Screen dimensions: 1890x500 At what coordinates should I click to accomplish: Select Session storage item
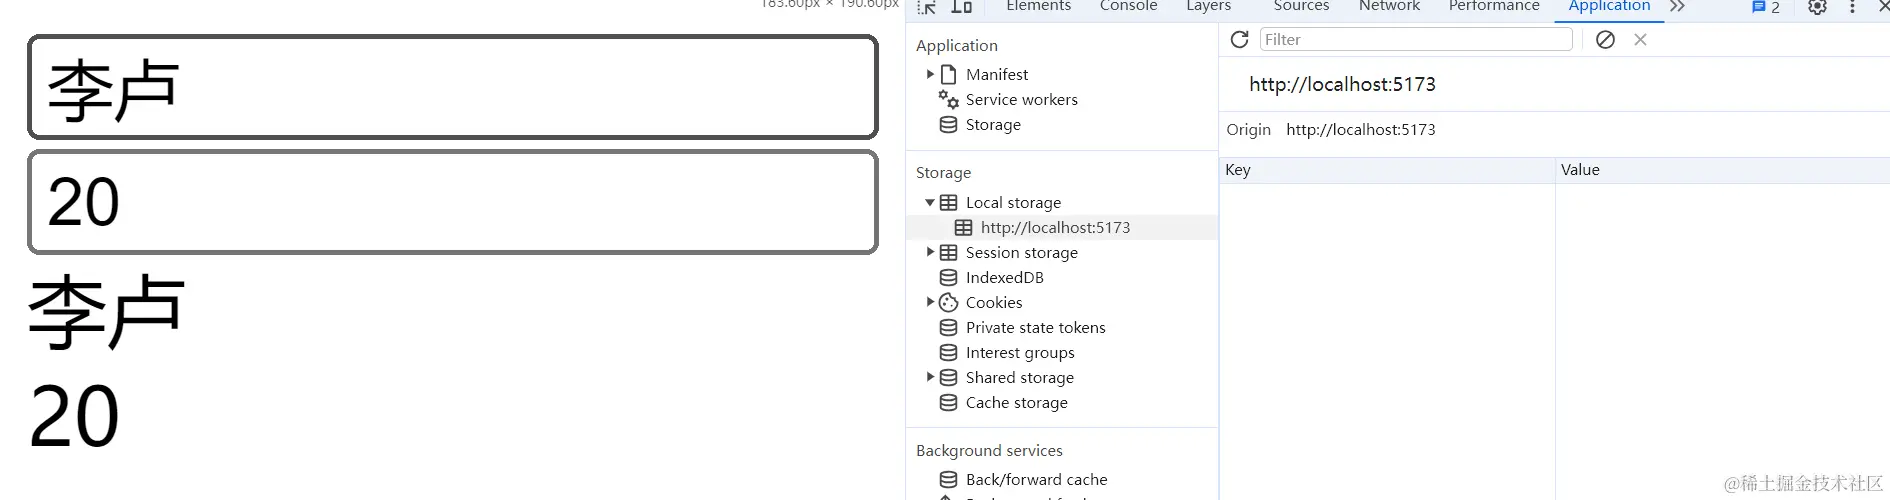point(1021,252)
